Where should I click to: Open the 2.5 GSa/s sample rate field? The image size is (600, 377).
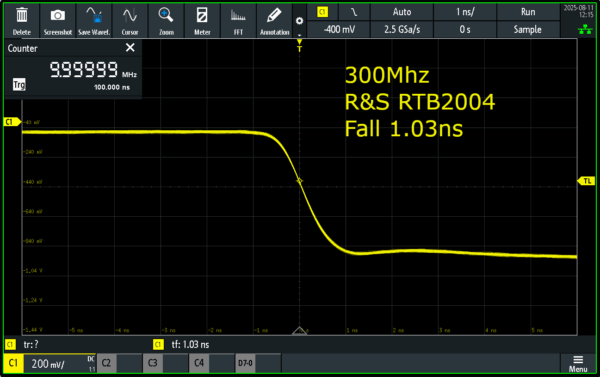[402, 29]
